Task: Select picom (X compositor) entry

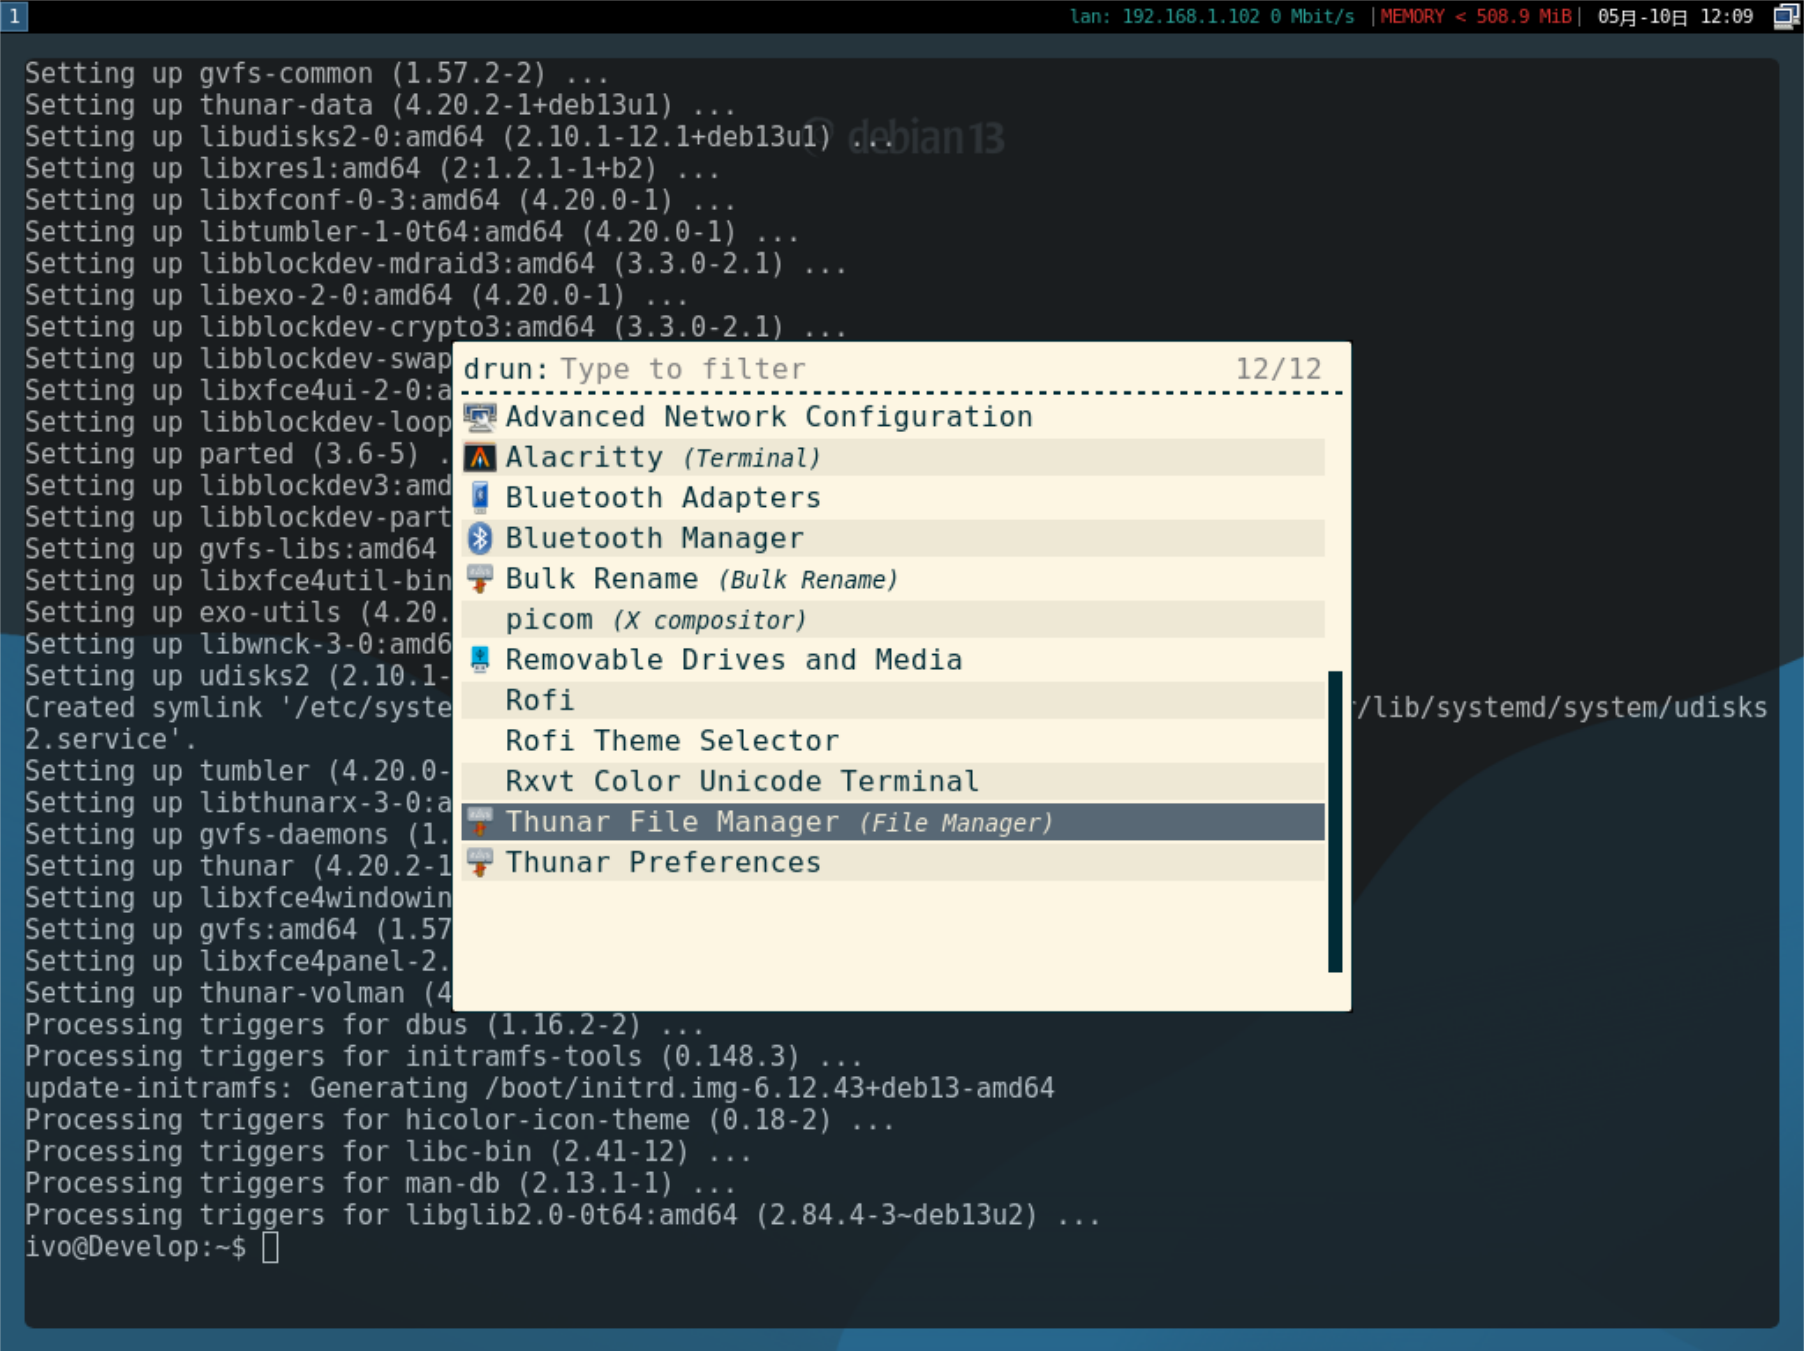Action: tap(893, 620)
